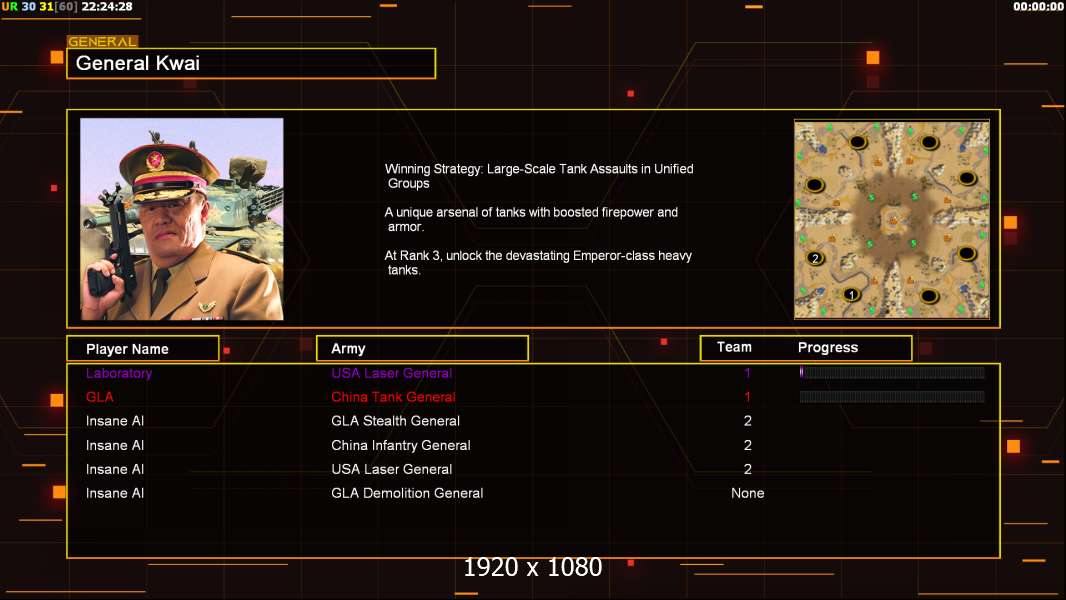1066x600 pixels.
Task: Click team number for Laboratory row
Action: point(747,373)
